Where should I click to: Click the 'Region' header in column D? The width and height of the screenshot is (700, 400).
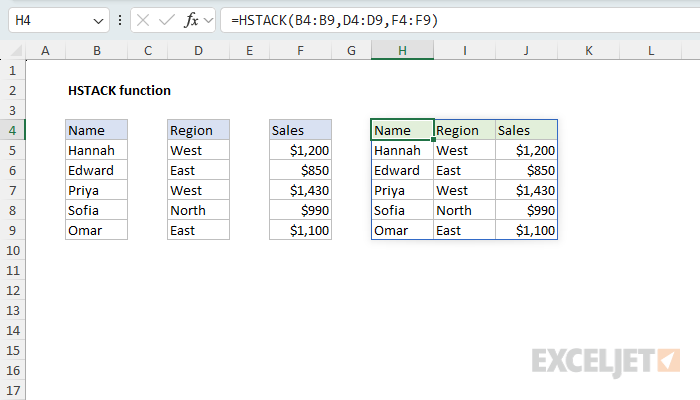pos(199,130)
